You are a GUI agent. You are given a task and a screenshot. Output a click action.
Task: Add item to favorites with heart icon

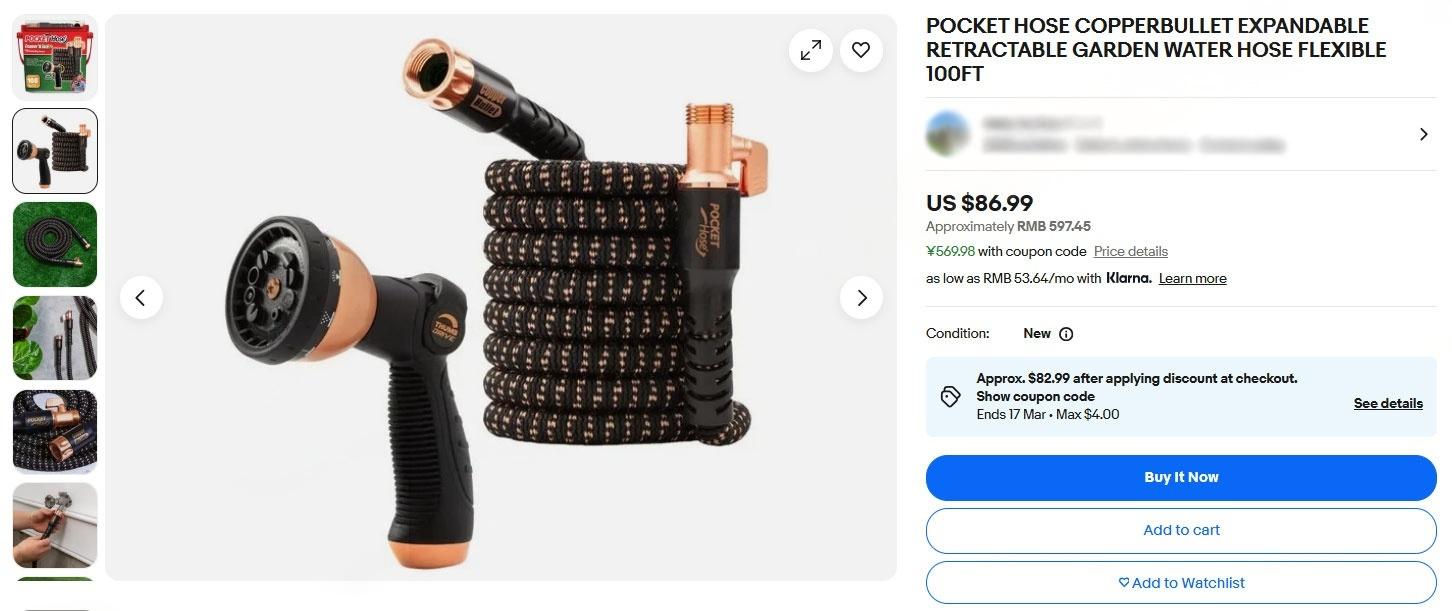pos(861,50)
